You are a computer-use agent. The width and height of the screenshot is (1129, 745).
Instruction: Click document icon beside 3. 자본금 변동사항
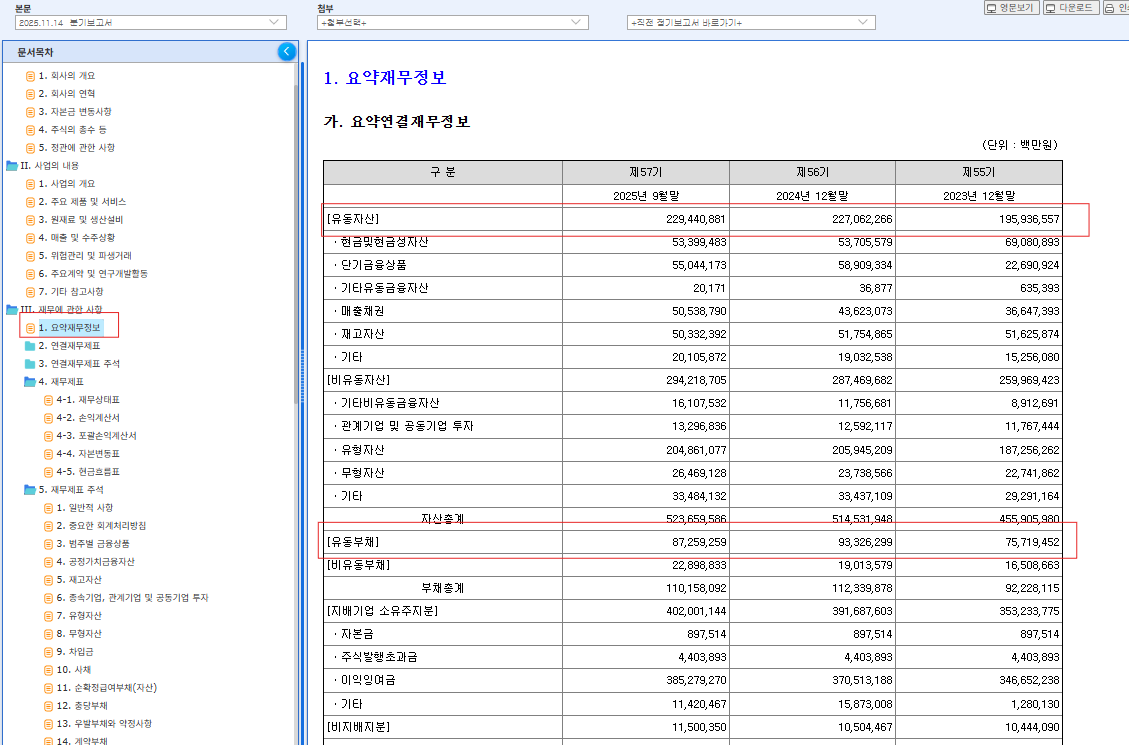click(x=30, y=112)
